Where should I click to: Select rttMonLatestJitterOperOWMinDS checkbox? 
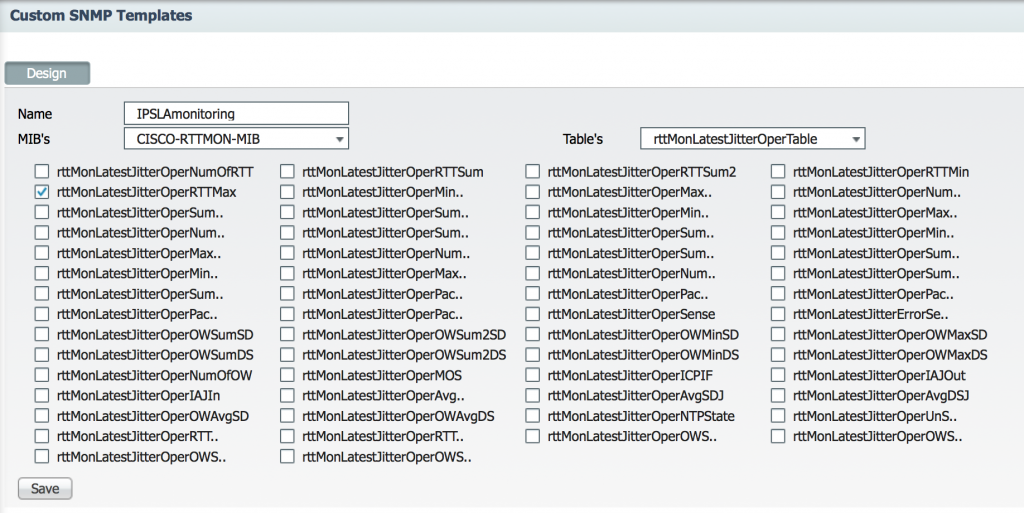[x=533, y=355]
